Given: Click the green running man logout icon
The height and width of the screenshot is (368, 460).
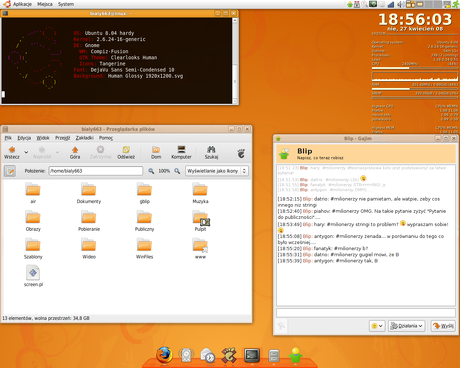Looking at the screenshot, I should 456,4.
